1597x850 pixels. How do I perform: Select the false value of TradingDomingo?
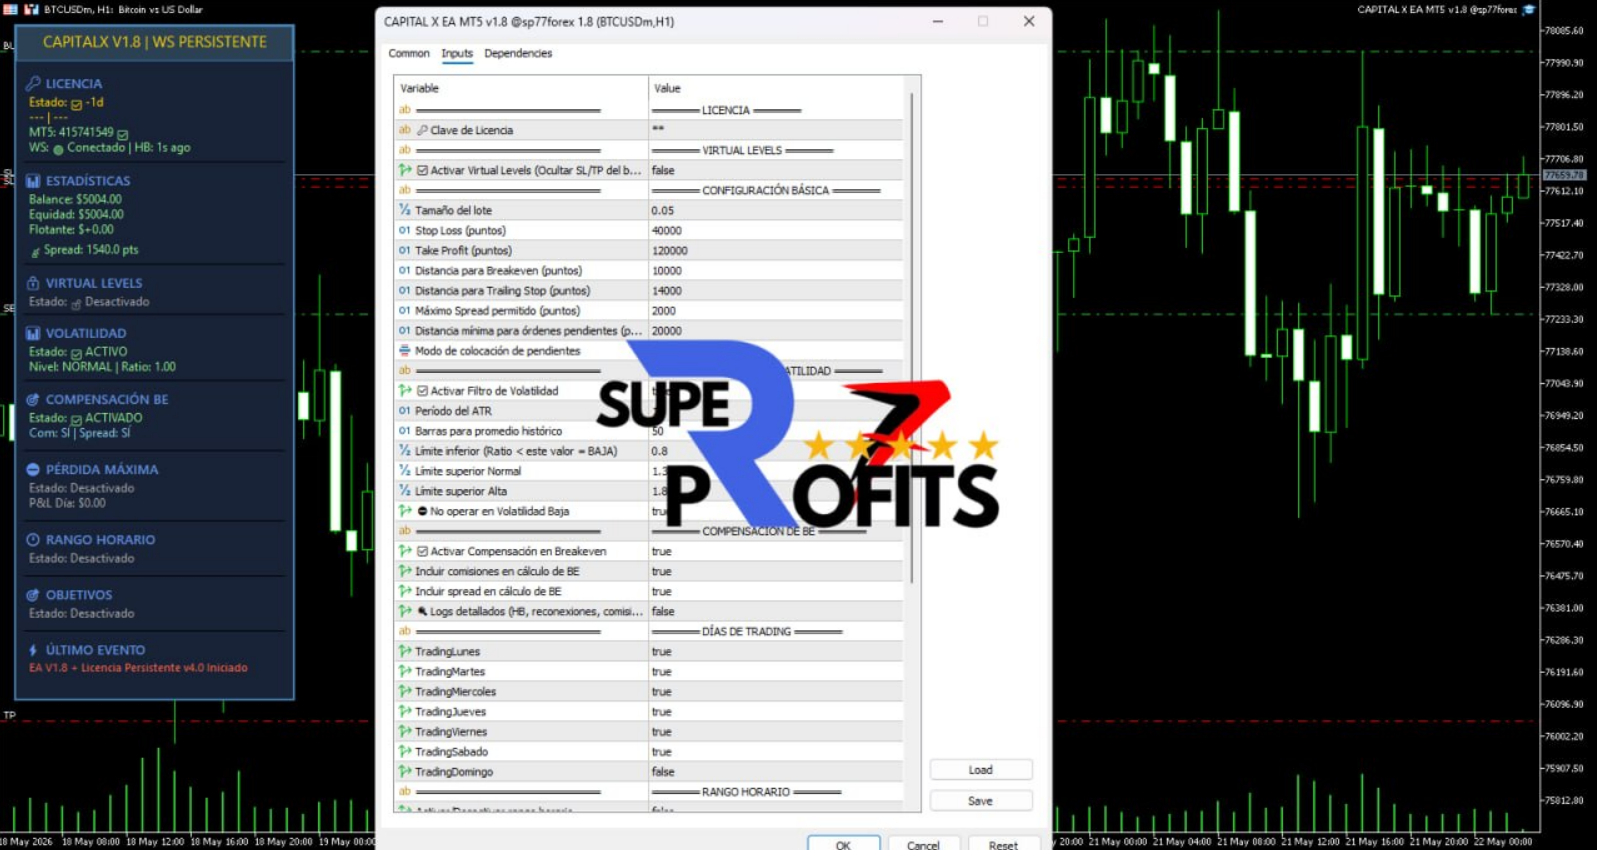pos(776,771)
